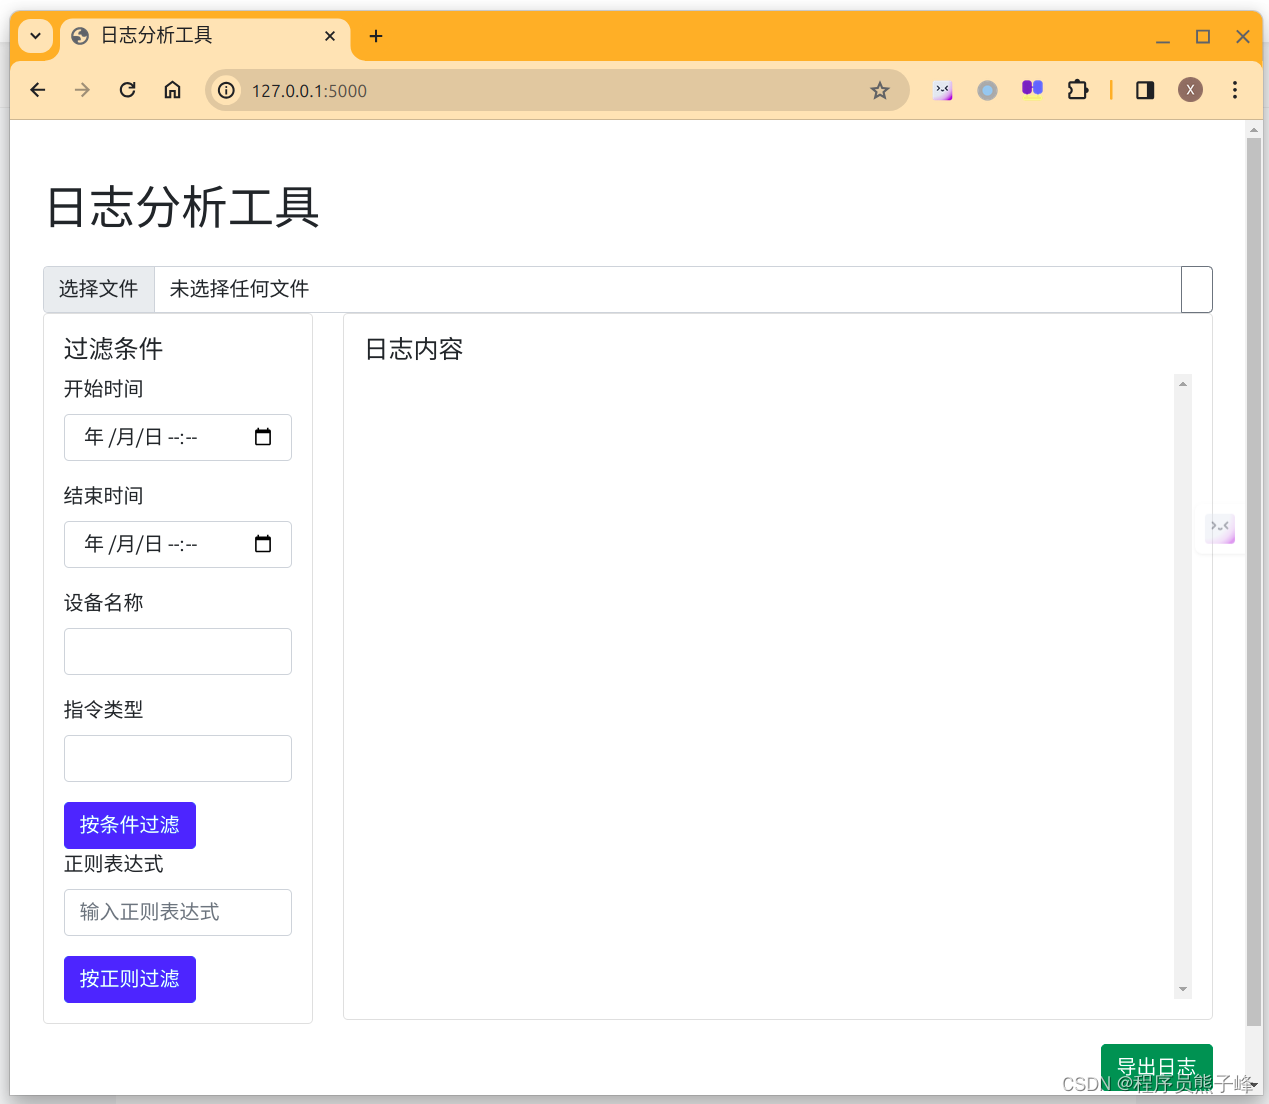
Task: Bookmark the page using the star icon
Action: (880, 90)
